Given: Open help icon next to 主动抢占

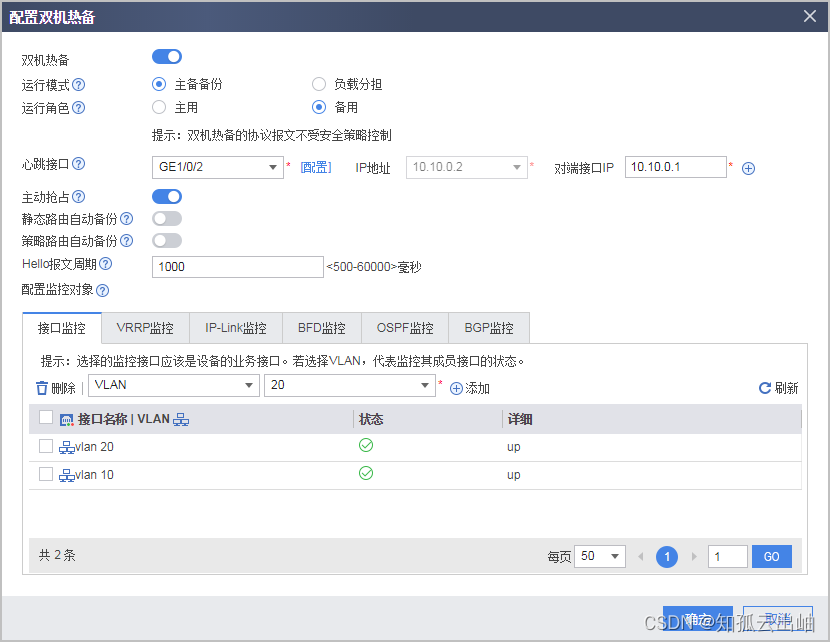Looking at the screenshot, I should (78, 197).
